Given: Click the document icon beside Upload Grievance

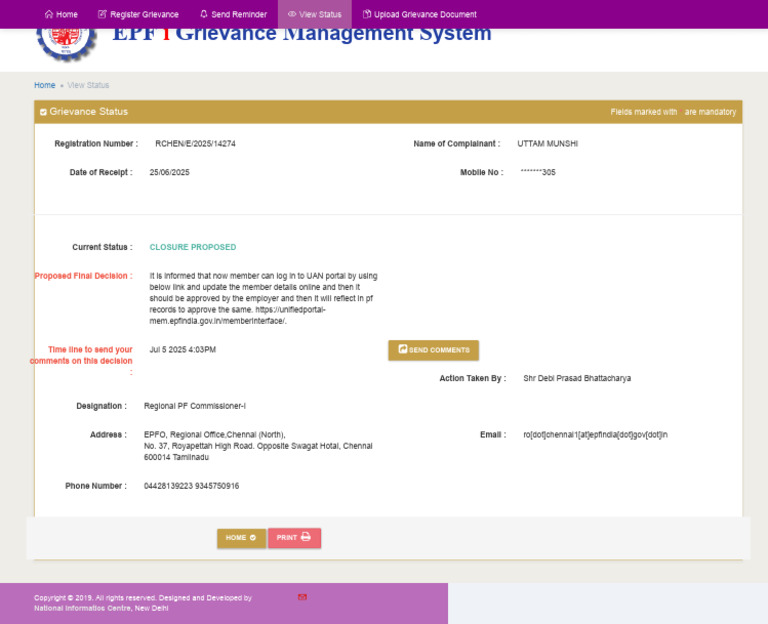Looking at the screenshot, I should click(x=366, y=14).
